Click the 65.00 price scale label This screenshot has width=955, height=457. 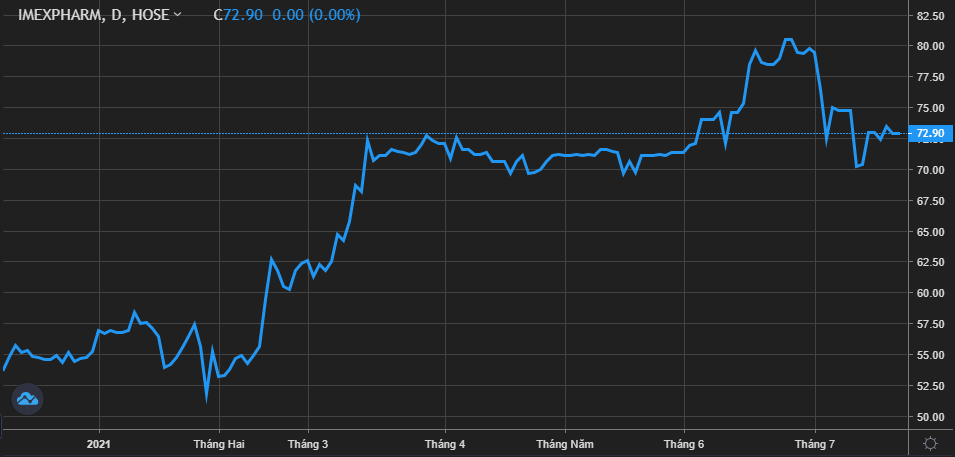tap(931, 232)
